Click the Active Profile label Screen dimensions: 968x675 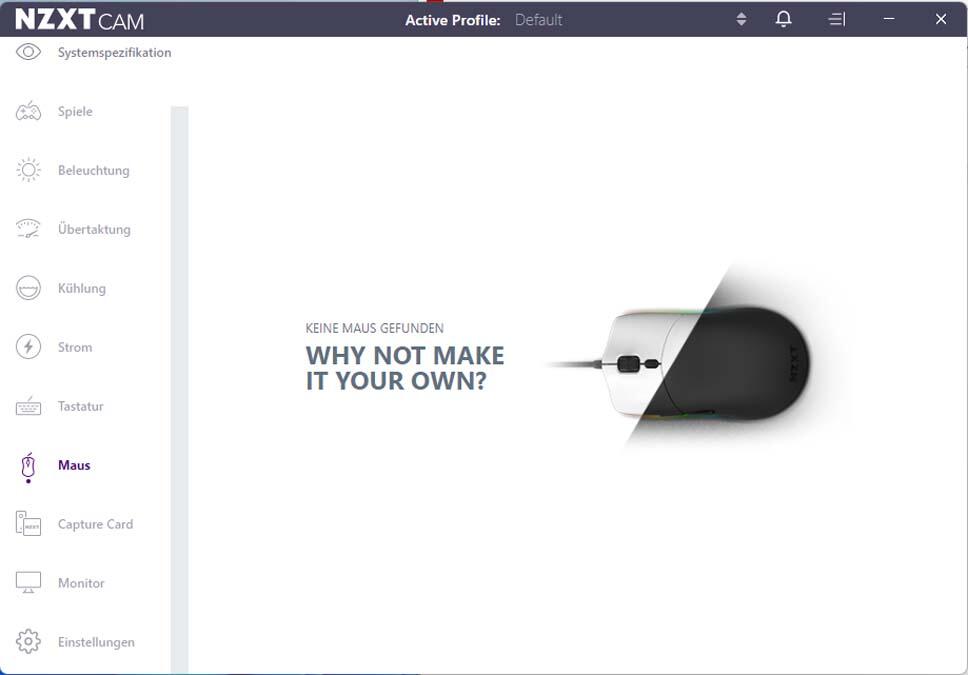click(x=453, y=20)
